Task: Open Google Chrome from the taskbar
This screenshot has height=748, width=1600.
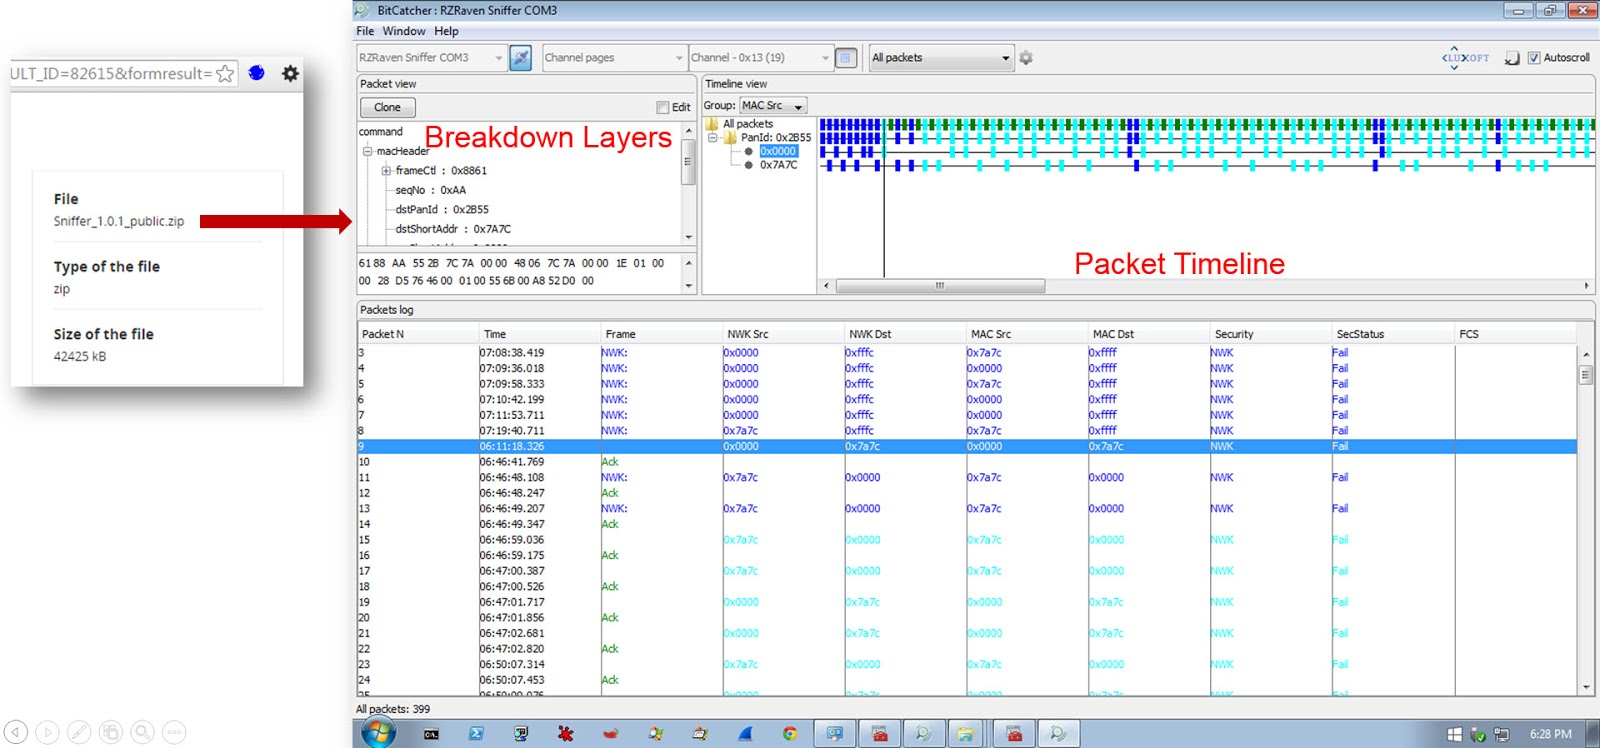Action: 790,734
